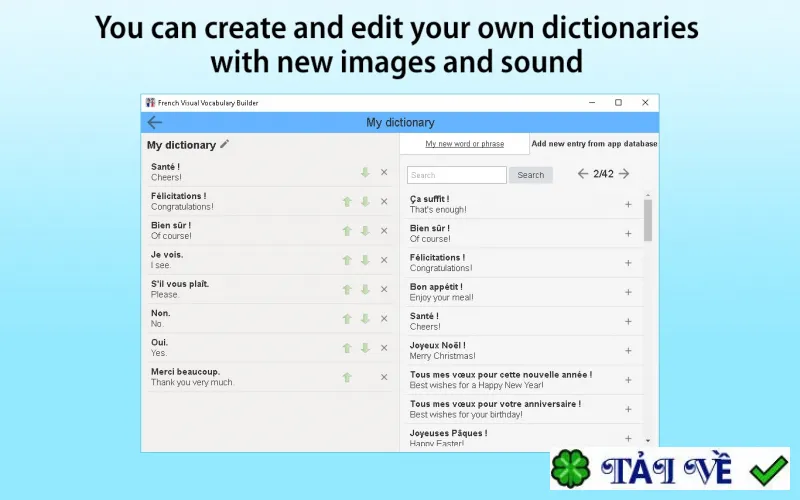The image size is (800, 500).
Task: Move S'il vous plaît. entry up
Action: [347, 289]
